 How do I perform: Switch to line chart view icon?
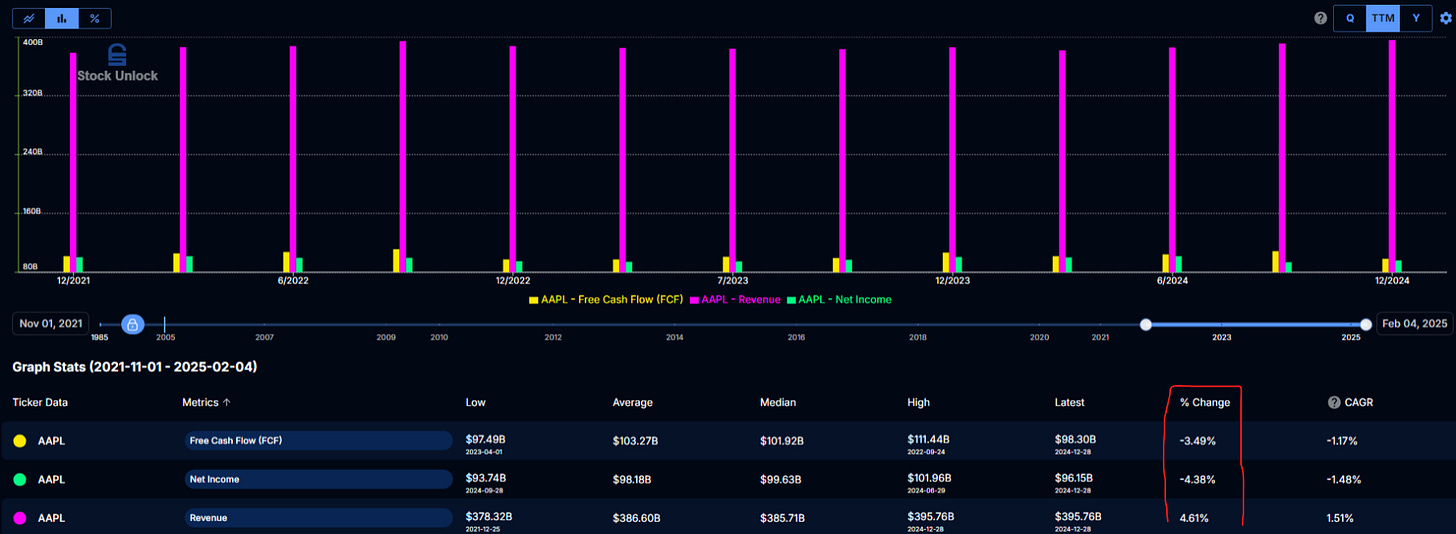click(29, 18)
